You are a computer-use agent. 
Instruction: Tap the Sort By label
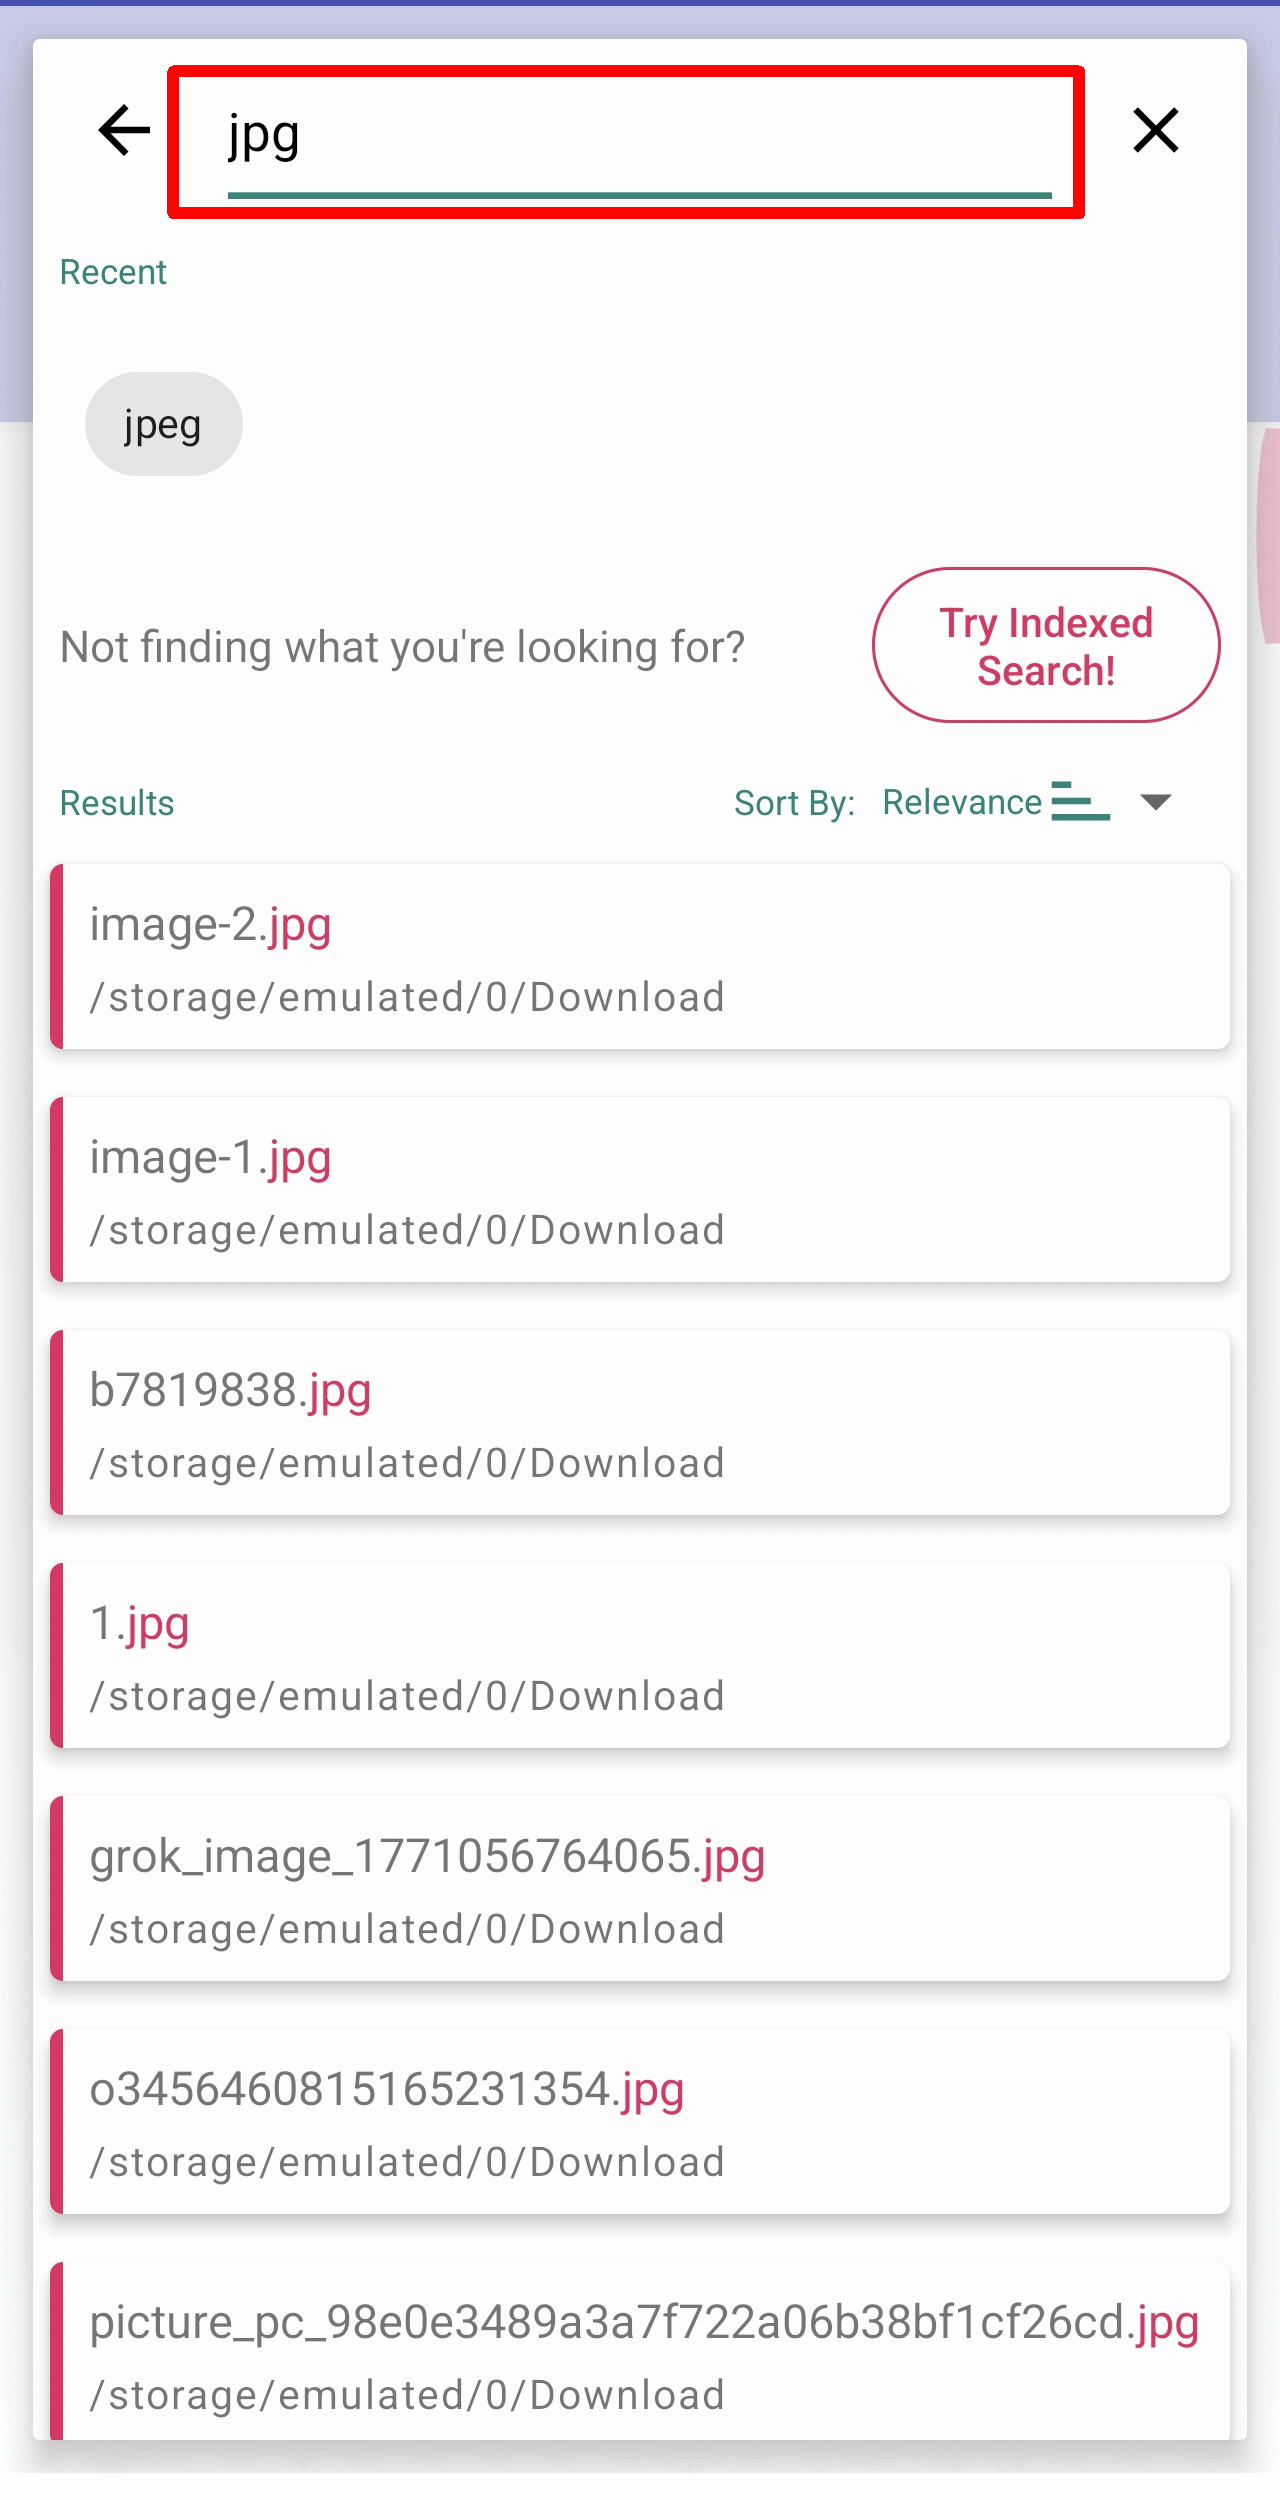click(x=794, y=803)
